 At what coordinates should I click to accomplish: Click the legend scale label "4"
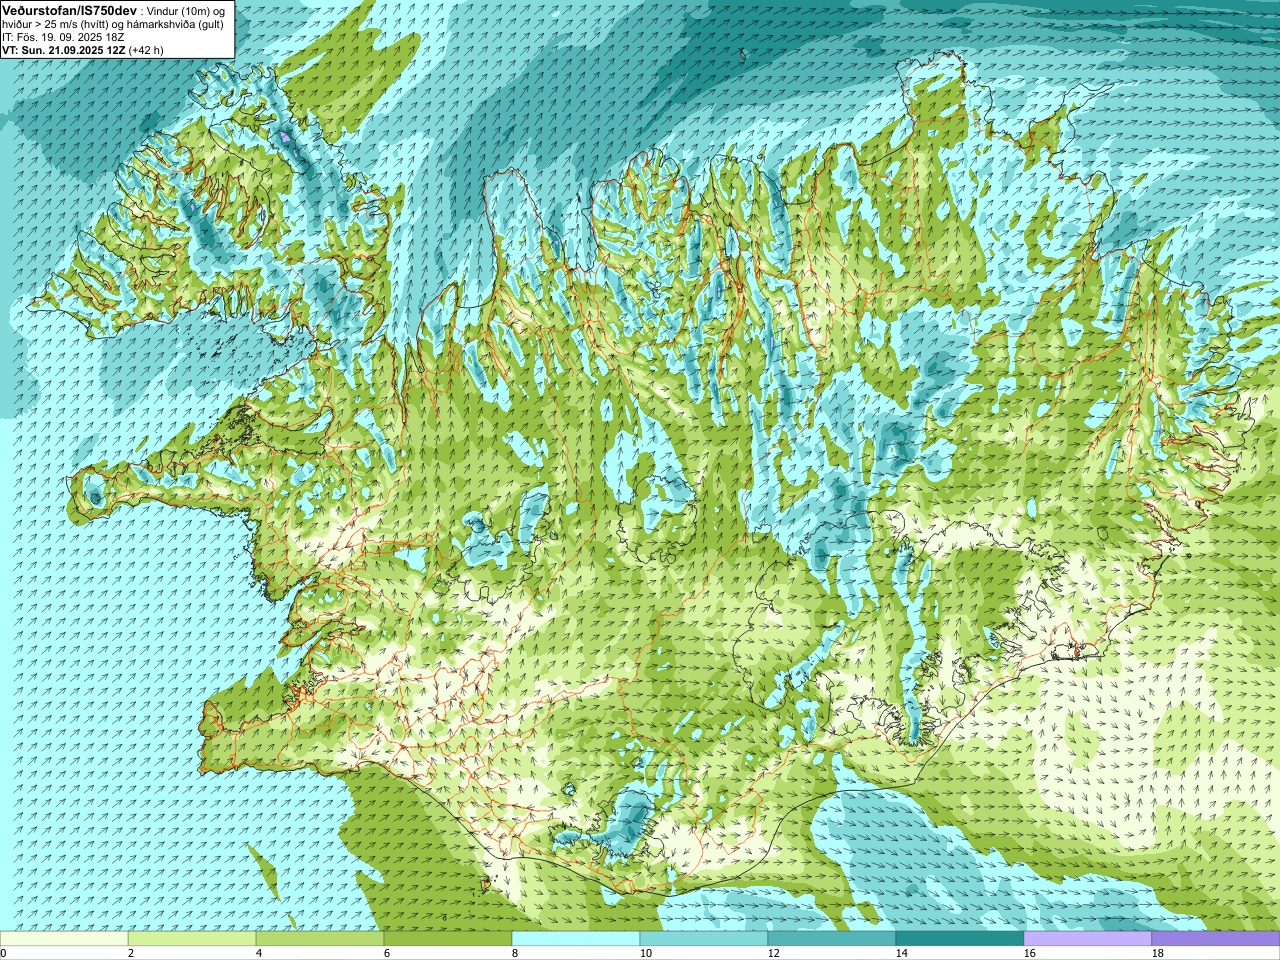(259, 953)
